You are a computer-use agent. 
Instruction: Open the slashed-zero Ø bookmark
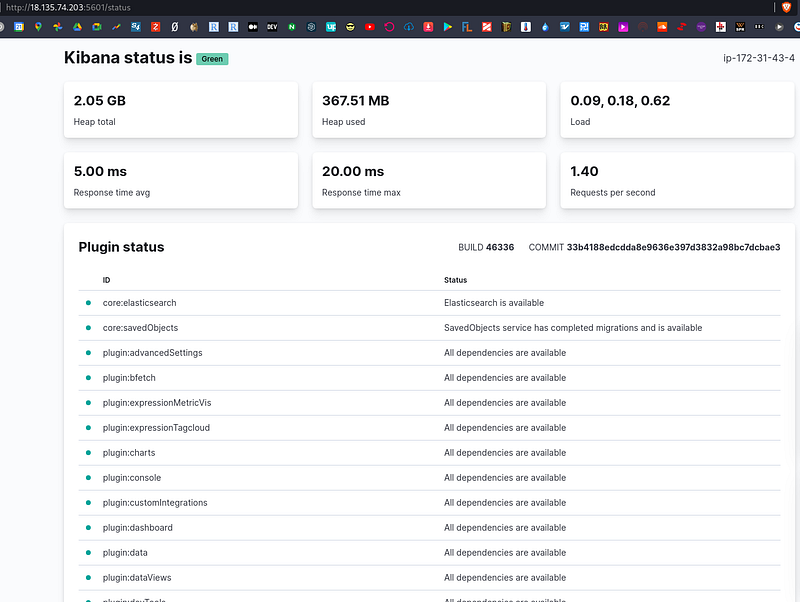(x=174, y=27)
